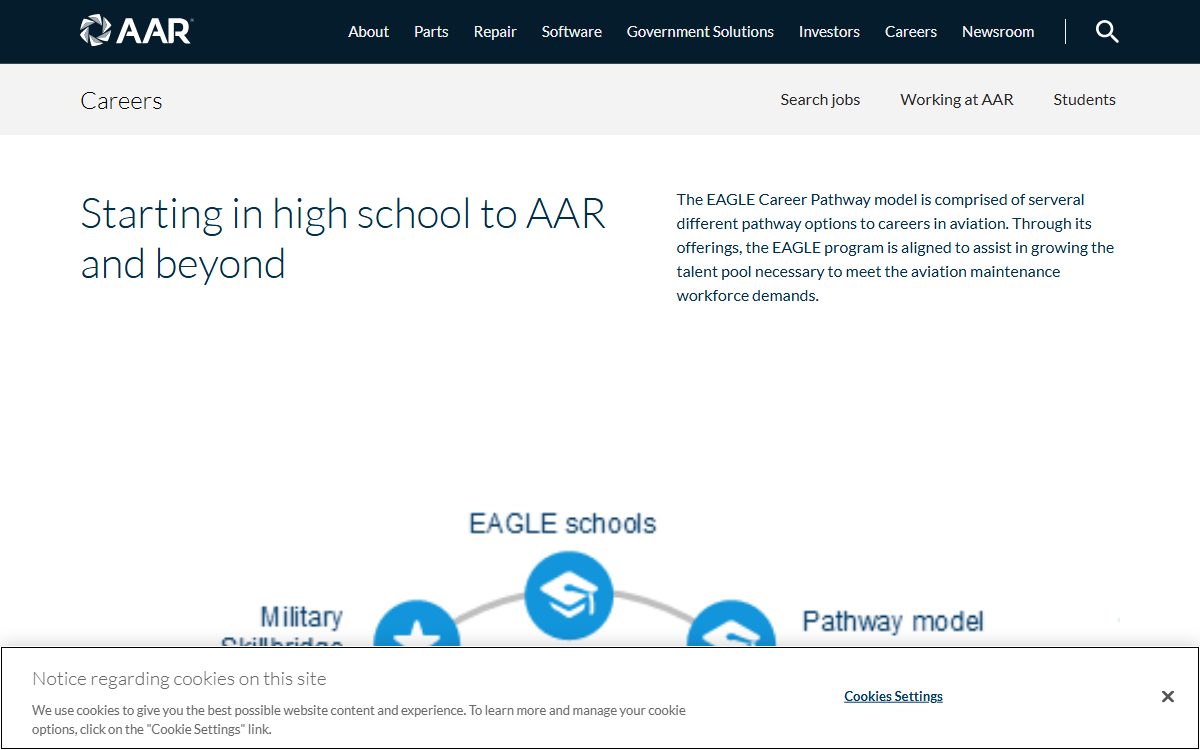The height and width of the screenshot is (750, 1200).
Task: Click the EAGLE Career Pathway description paragraph
Action: click(895, 248)
